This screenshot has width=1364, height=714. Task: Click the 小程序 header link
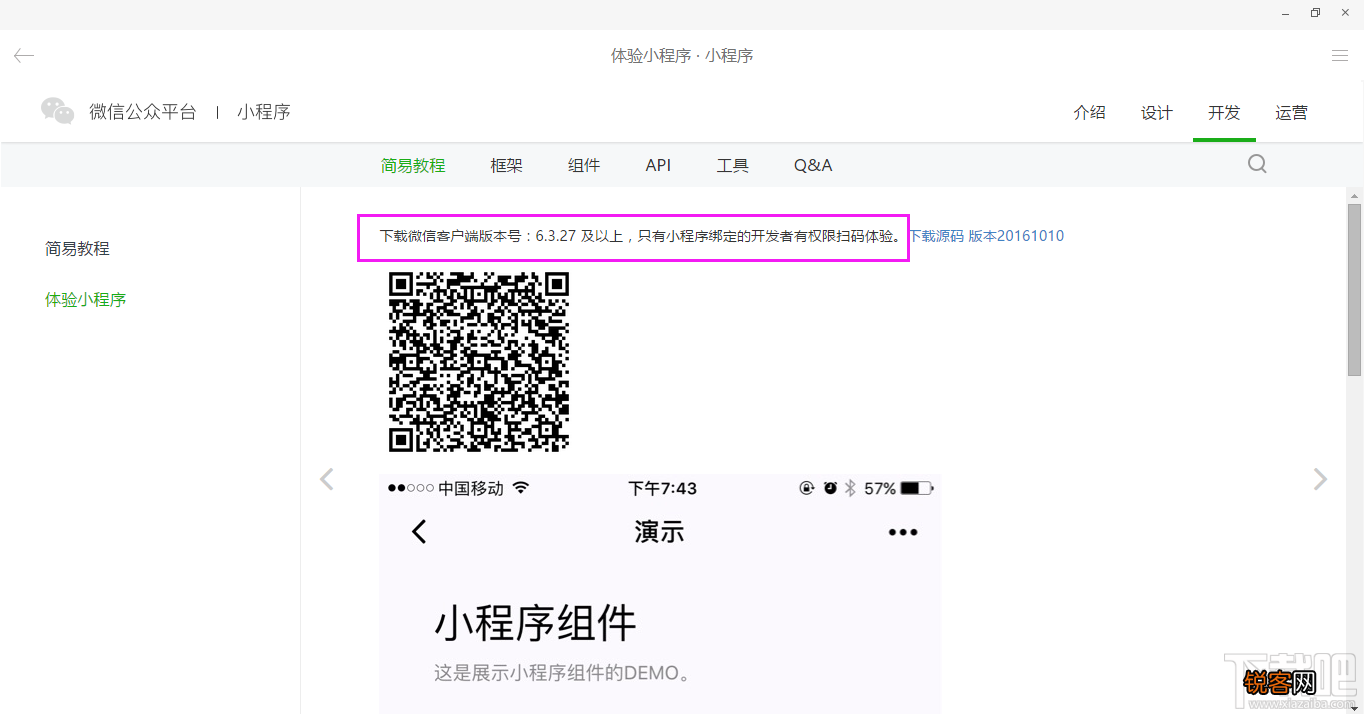pos(264,112)
